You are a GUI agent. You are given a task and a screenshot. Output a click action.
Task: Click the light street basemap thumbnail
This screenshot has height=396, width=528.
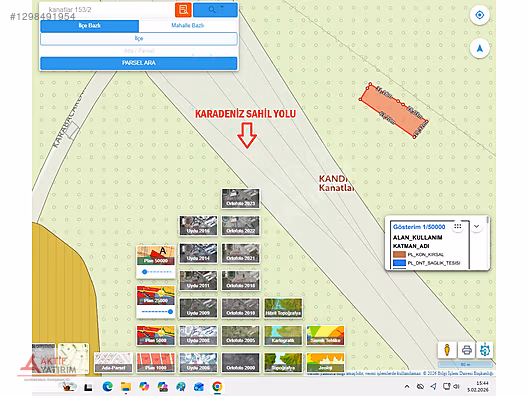point(73,359)
